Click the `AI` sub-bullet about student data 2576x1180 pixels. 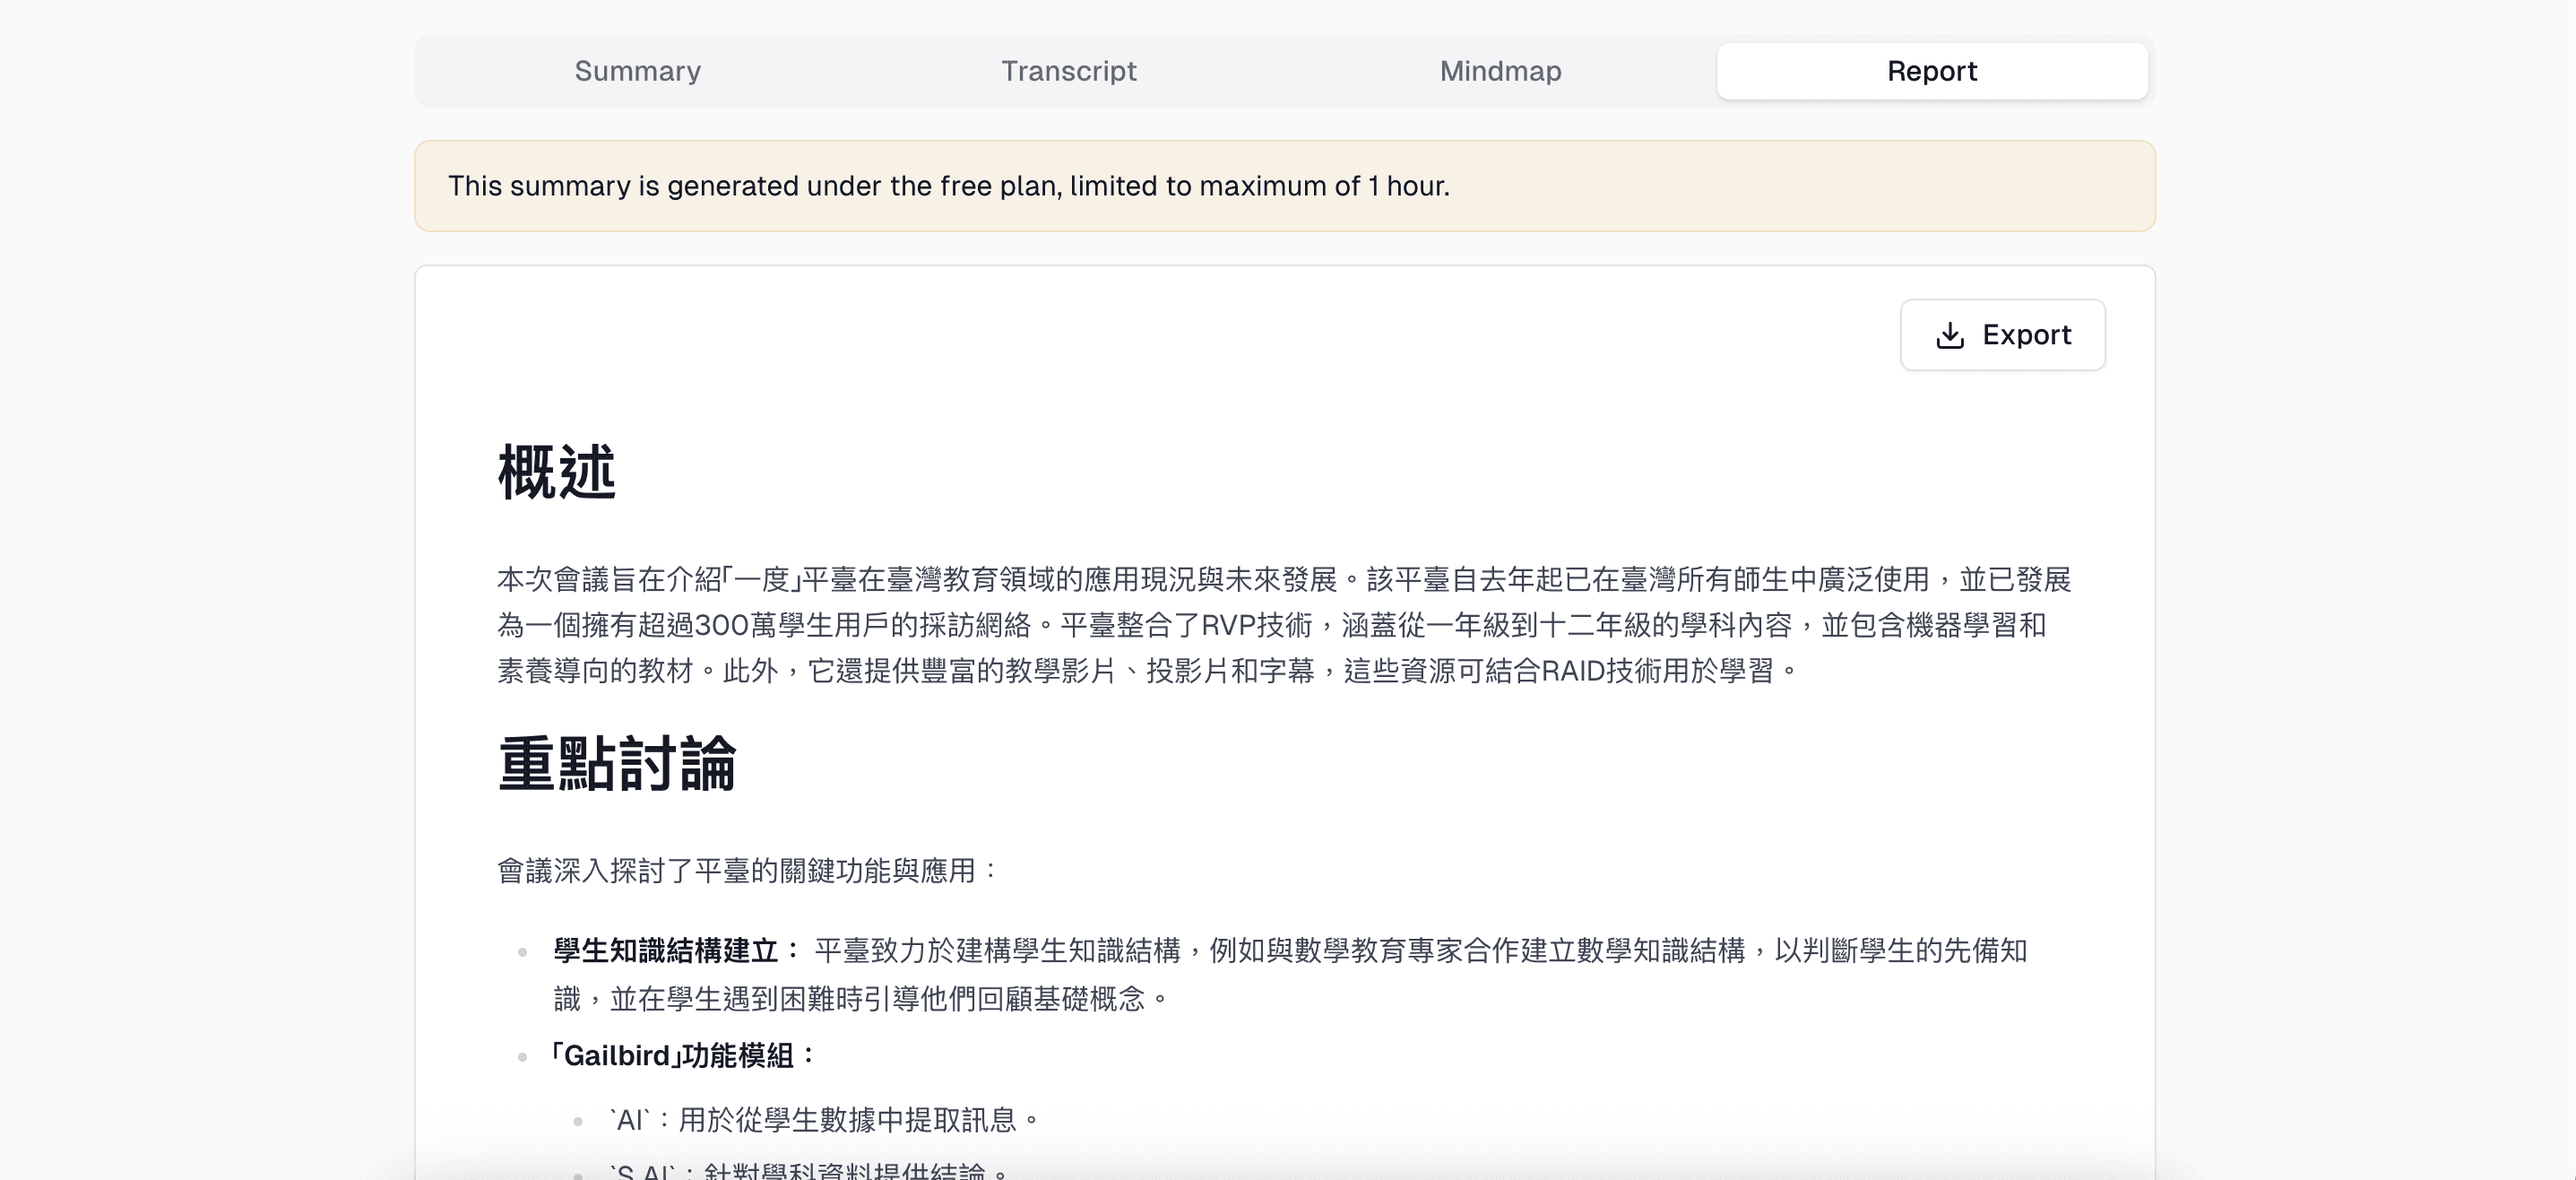point(825,1120)
